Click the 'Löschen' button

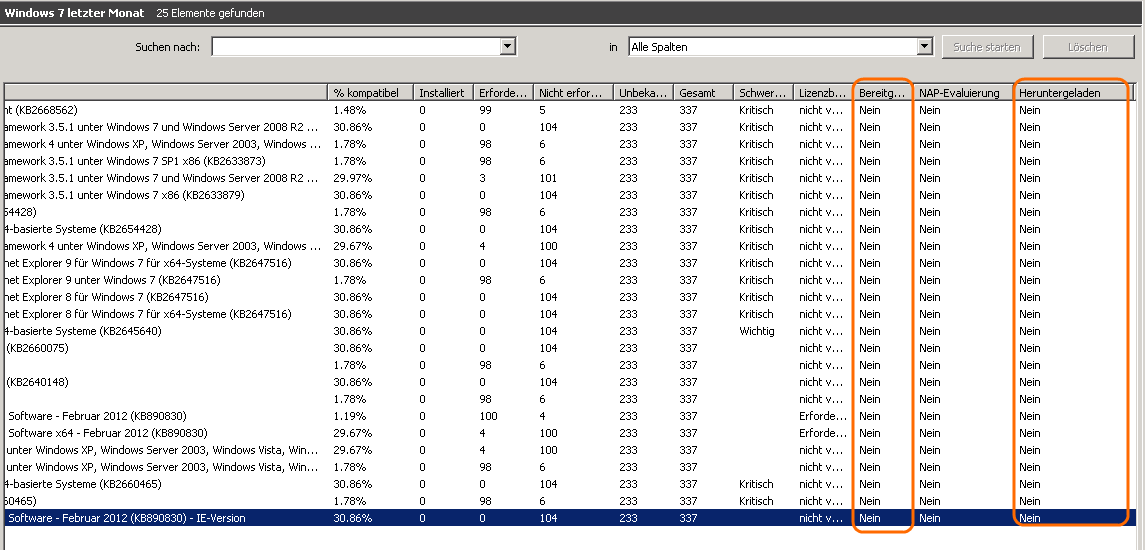tap(1087, 47)
